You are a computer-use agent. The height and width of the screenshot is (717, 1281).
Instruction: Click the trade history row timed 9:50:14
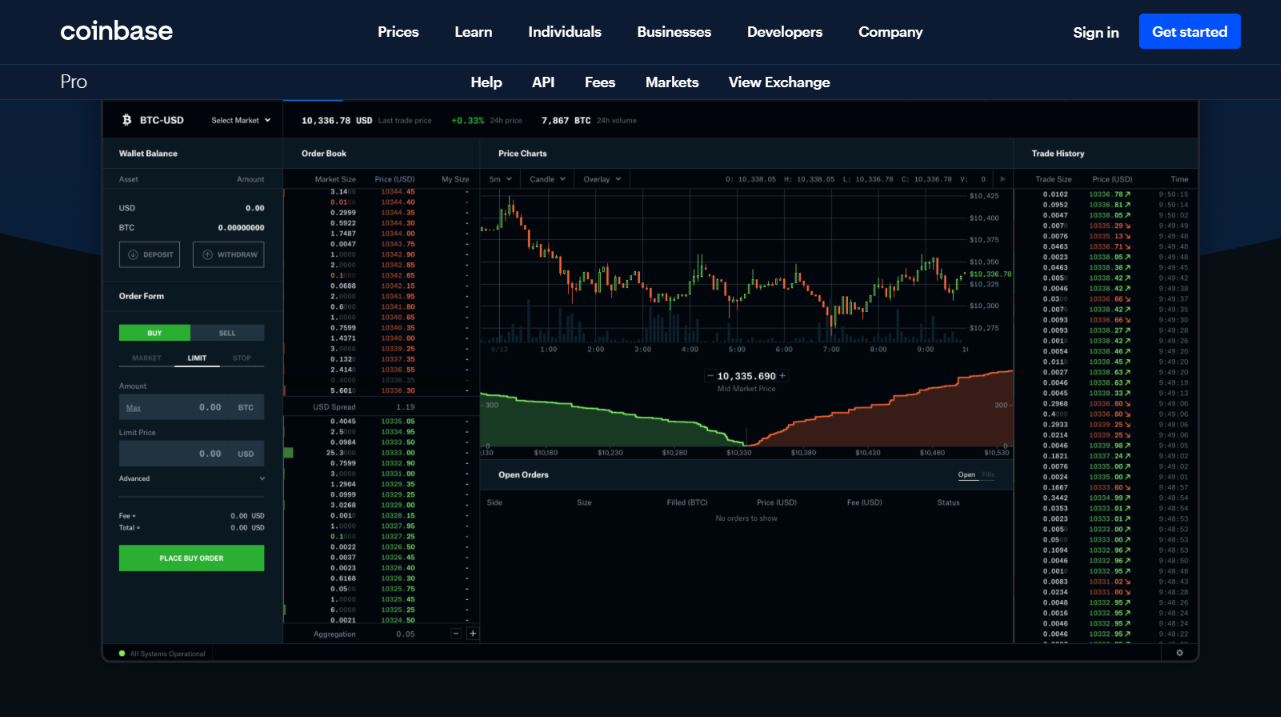pyautogui.click(x=1105, y=204)
